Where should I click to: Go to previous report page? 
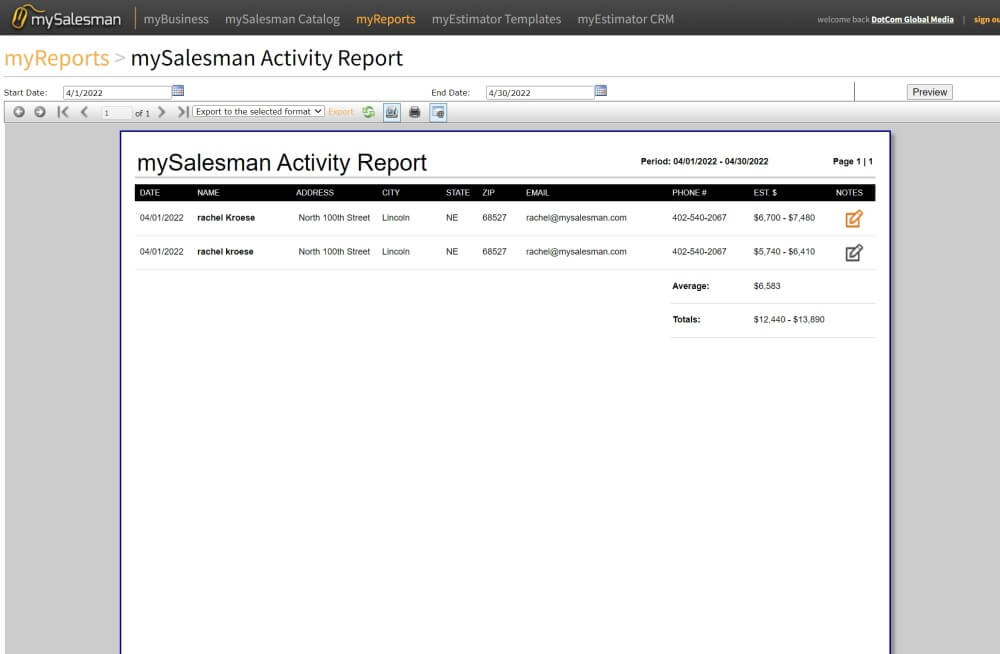[84, 112]
